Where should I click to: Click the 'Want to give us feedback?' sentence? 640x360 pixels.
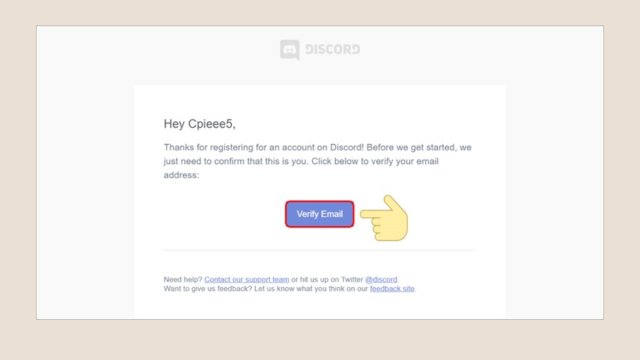point(208,289)
